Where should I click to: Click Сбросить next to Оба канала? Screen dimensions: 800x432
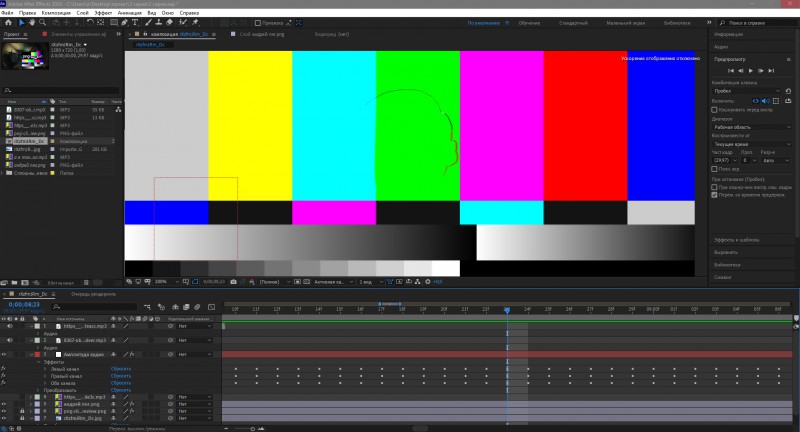pos(121,383)
